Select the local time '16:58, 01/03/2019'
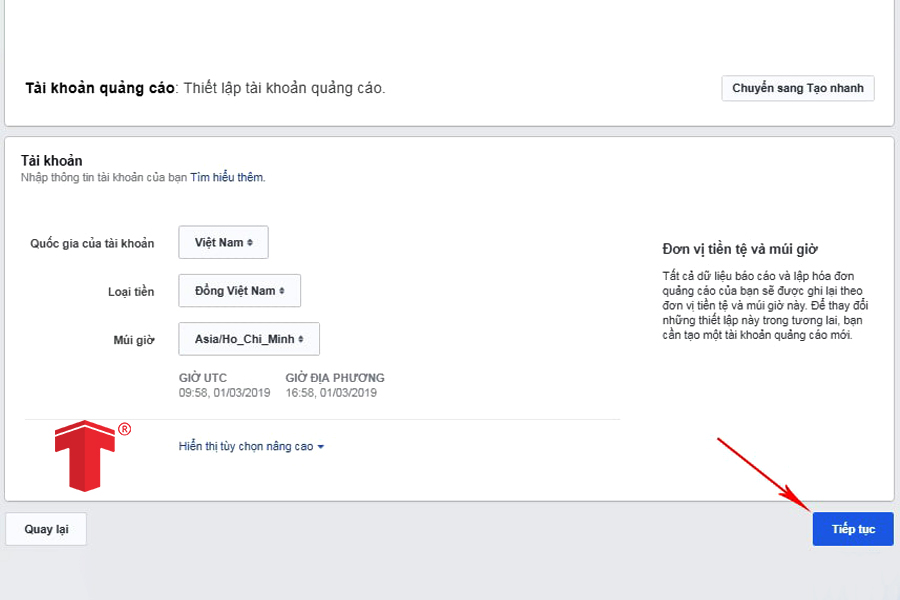Viewport: 900px width, 600px height. [x=331, y=393]
